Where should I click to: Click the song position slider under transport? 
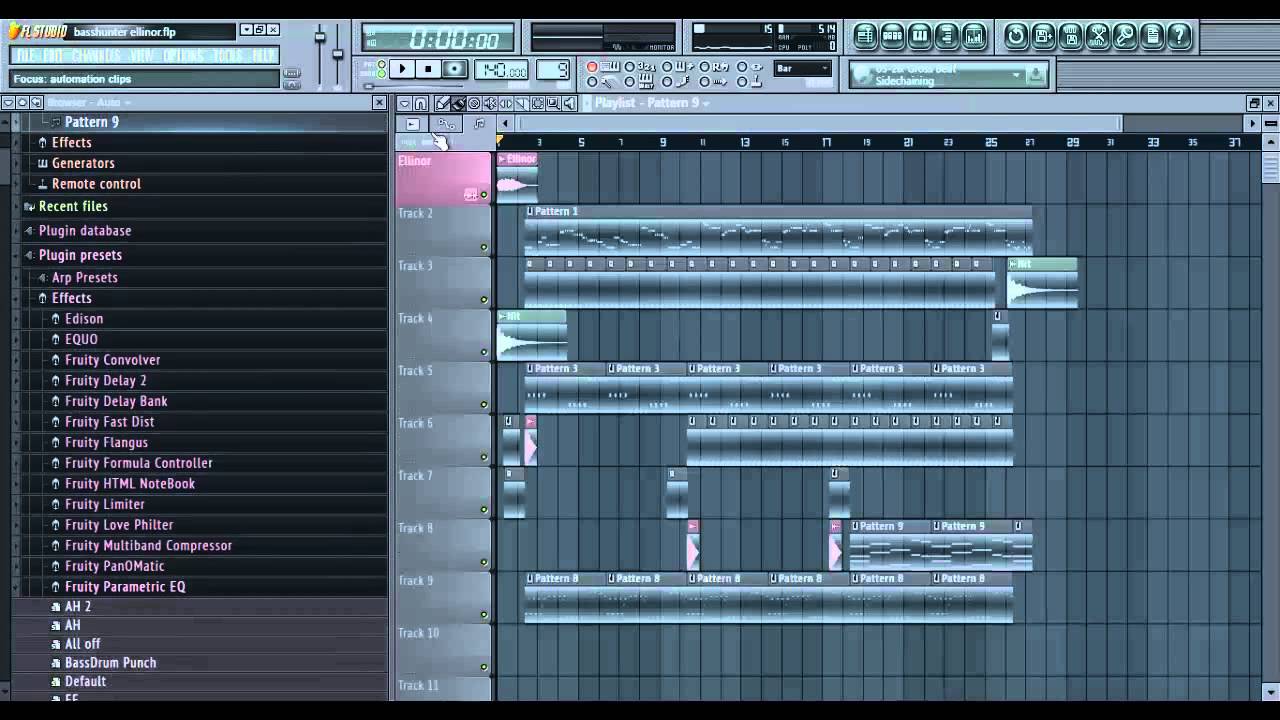pos(415,86)
